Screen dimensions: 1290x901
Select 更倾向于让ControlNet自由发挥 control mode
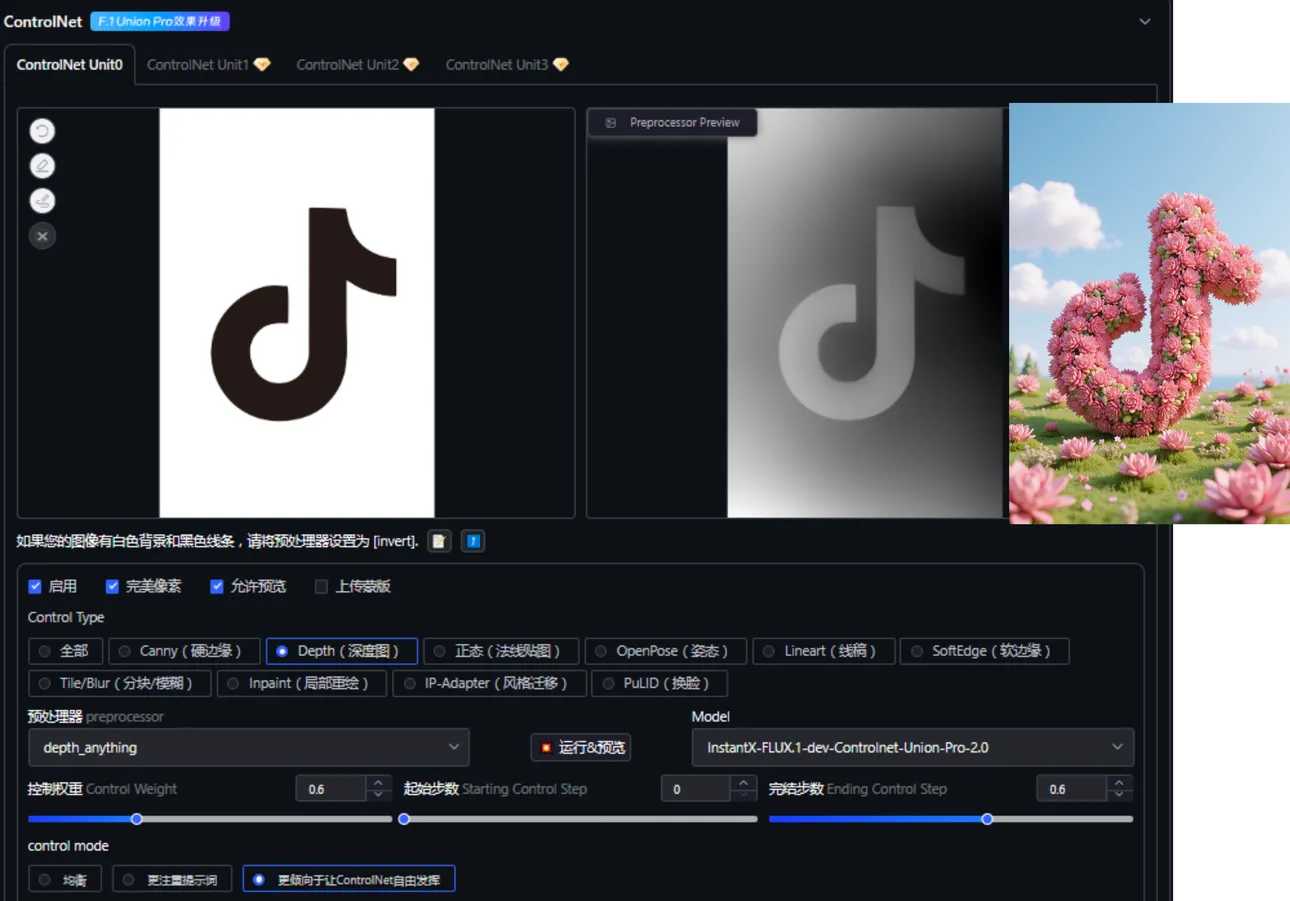tap(349, 880)
